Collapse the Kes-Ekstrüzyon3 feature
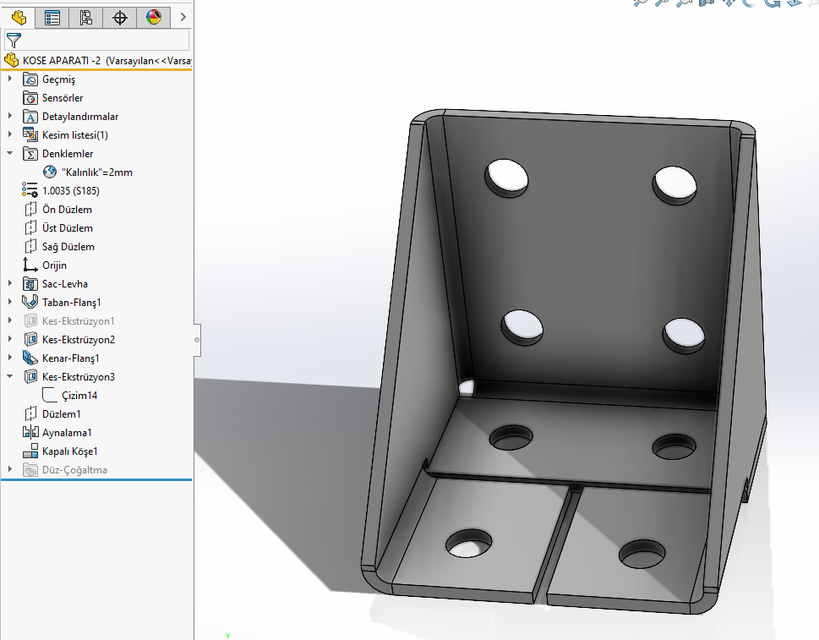 (9, 376)
